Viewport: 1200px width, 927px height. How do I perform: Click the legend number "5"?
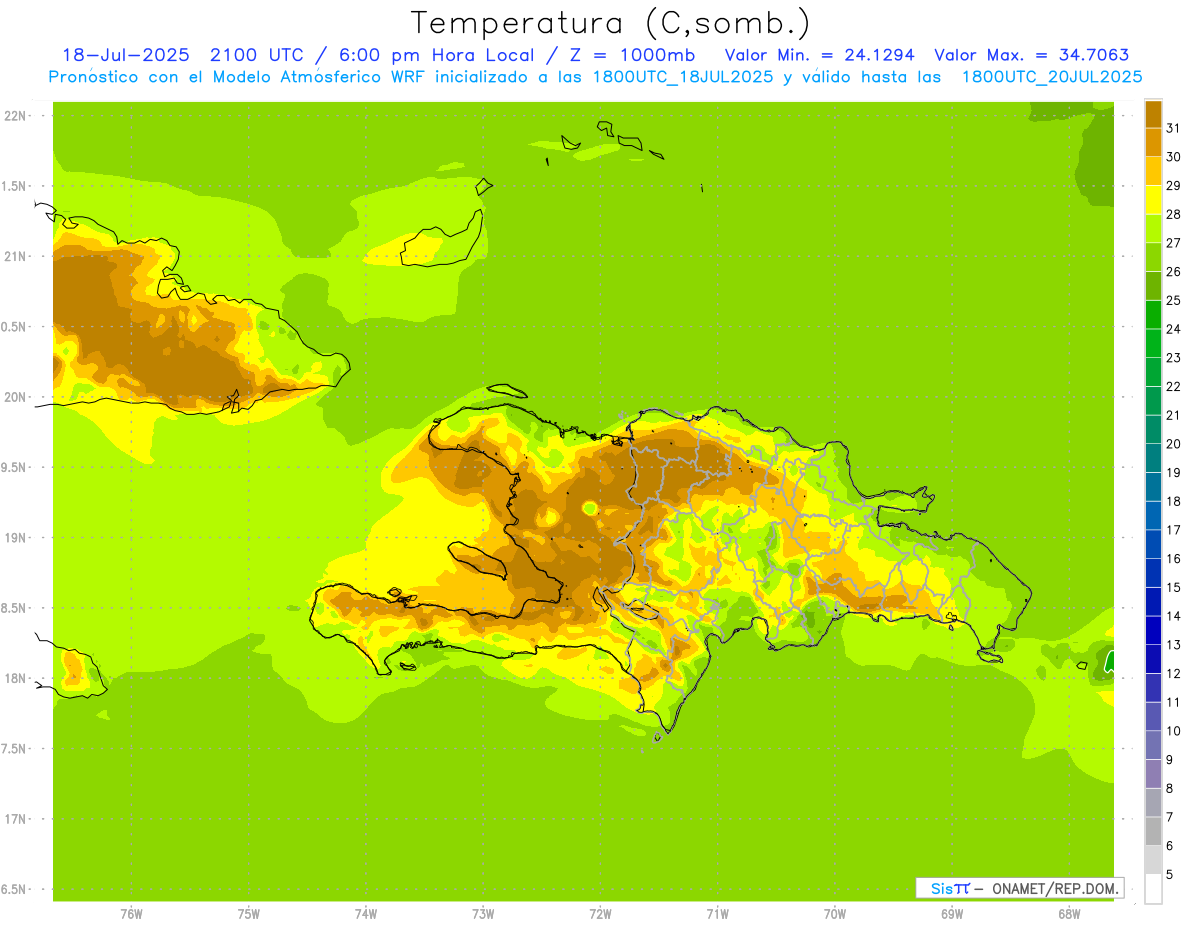pyautogui.click(x=1170, y=875)
